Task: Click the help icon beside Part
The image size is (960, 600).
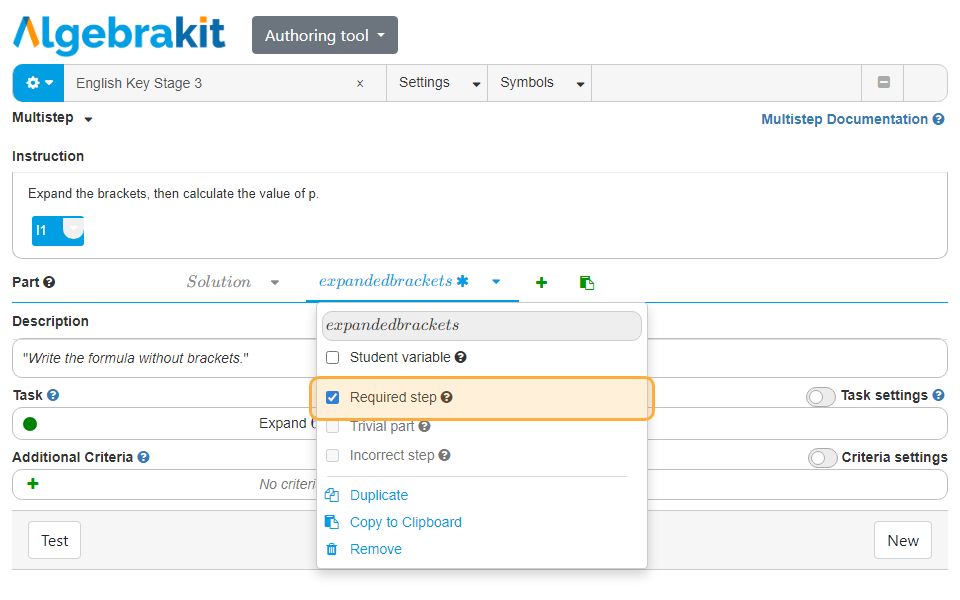Action: point(49,283)
